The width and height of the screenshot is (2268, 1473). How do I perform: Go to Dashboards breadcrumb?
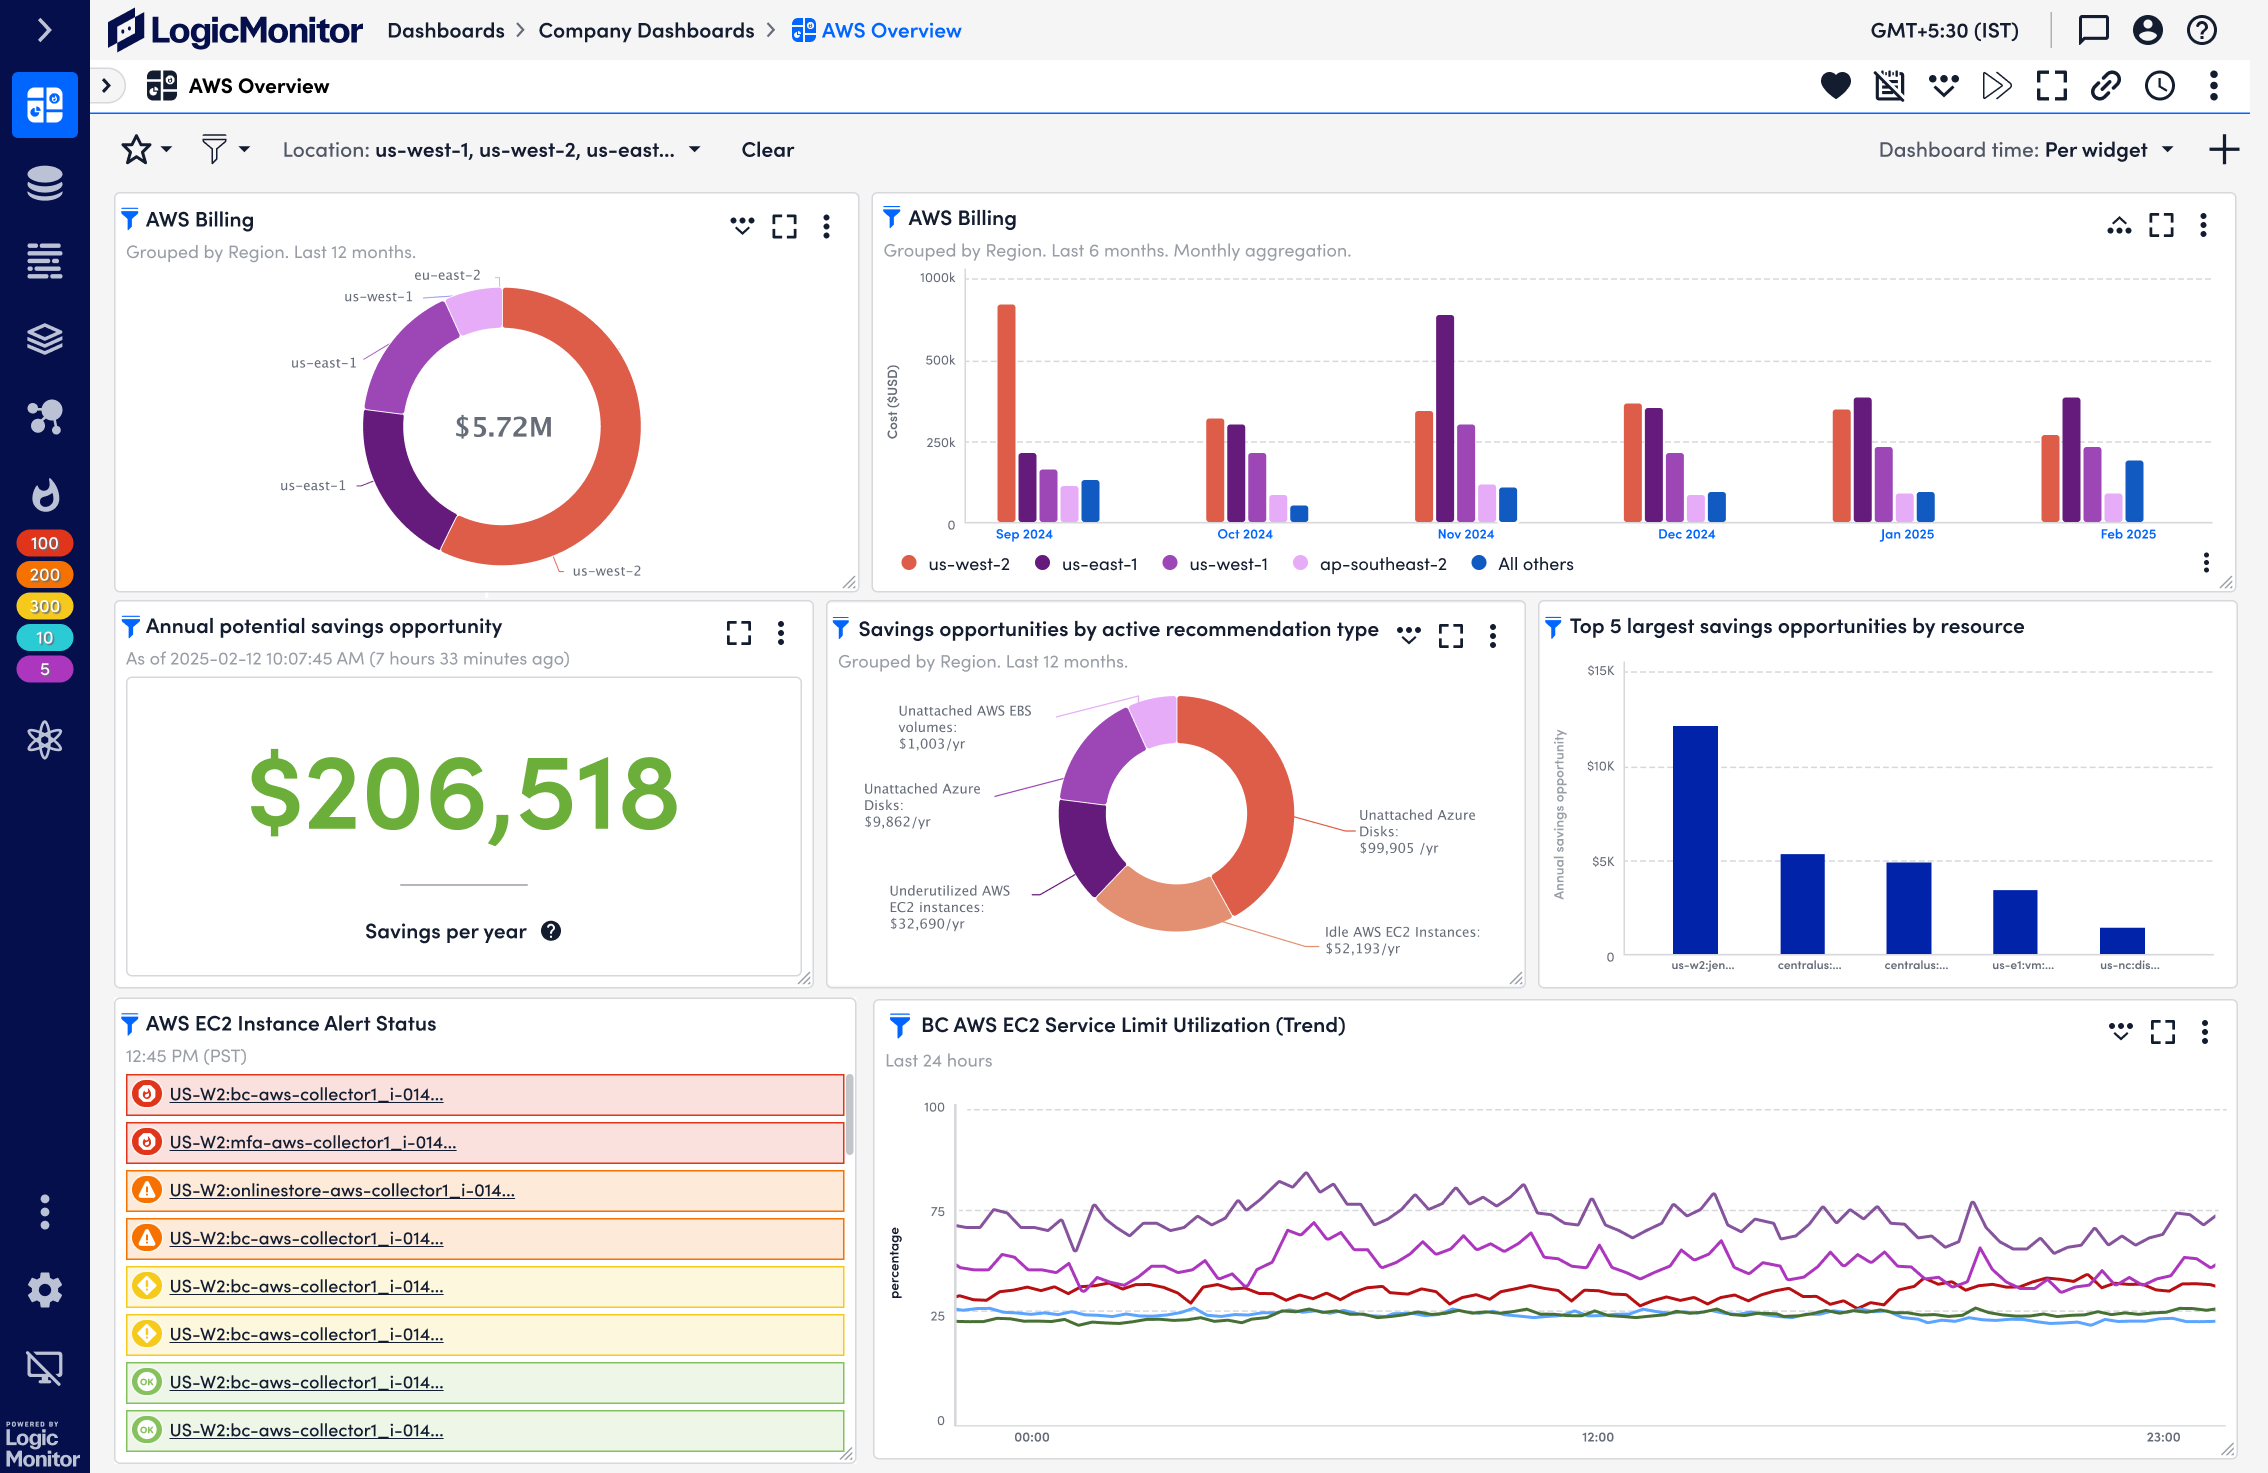(446, 31)
